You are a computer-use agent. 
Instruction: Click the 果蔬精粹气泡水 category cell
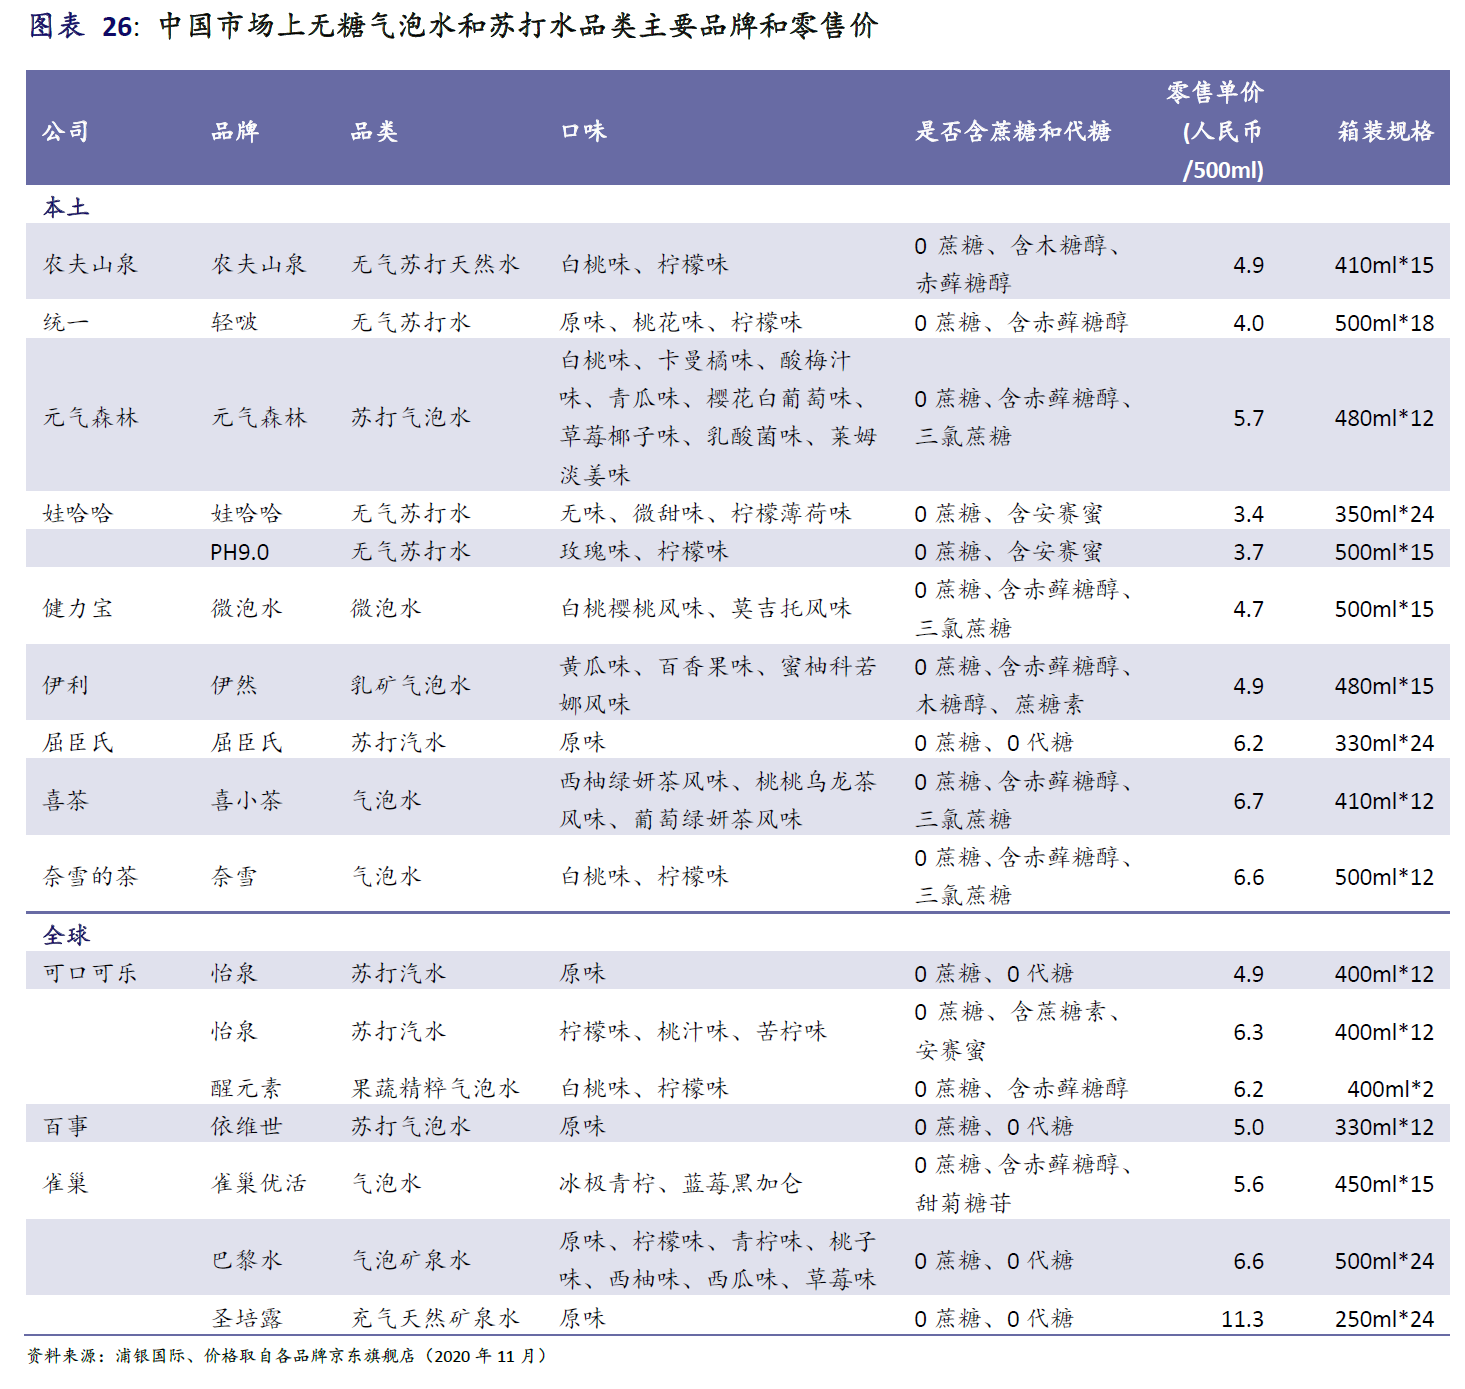click(x=435, y=1088)
